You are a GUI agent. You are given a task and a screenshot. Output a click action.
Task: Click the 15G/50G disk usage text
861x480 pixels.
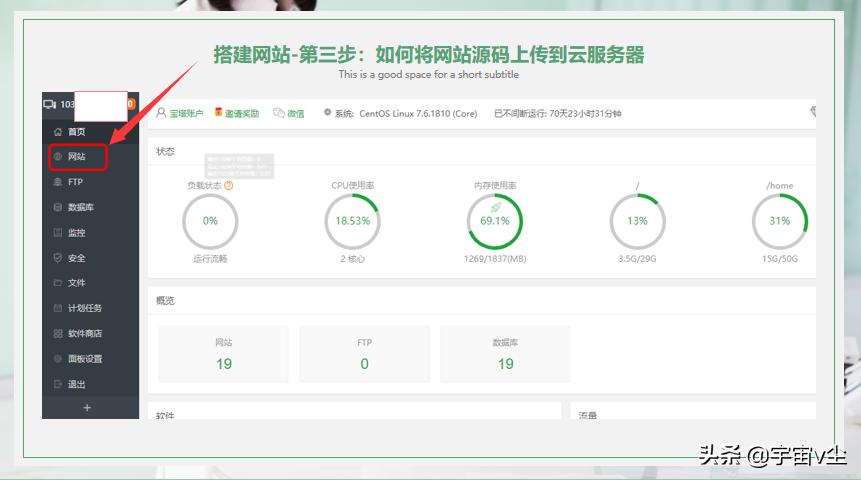(780, 259)
